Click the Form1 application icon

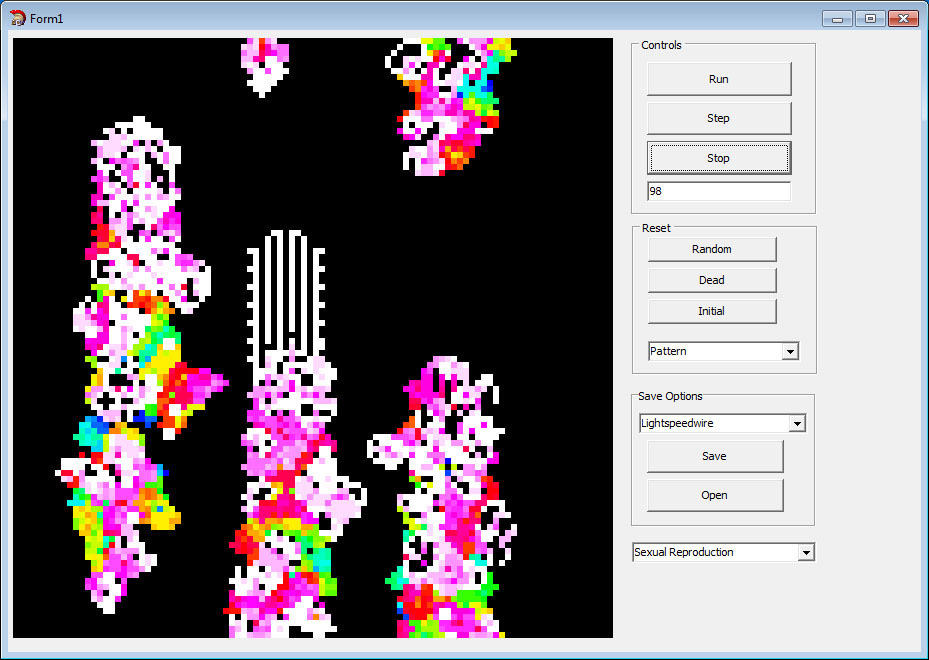click(x=18, y=18)
